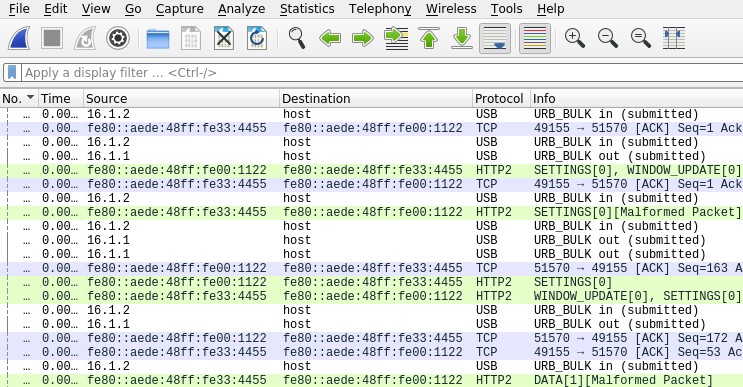743x387 pixels.
Task: Sort packets by Info column header
Action: 637,99
